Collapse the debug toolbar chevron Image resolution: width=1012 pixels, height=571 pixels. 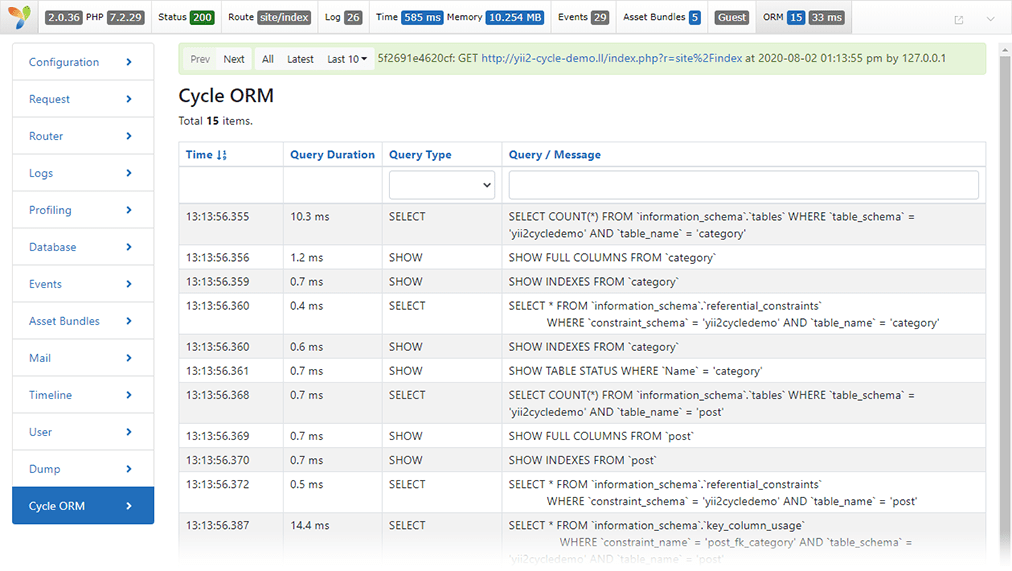(x=990, y=19)
